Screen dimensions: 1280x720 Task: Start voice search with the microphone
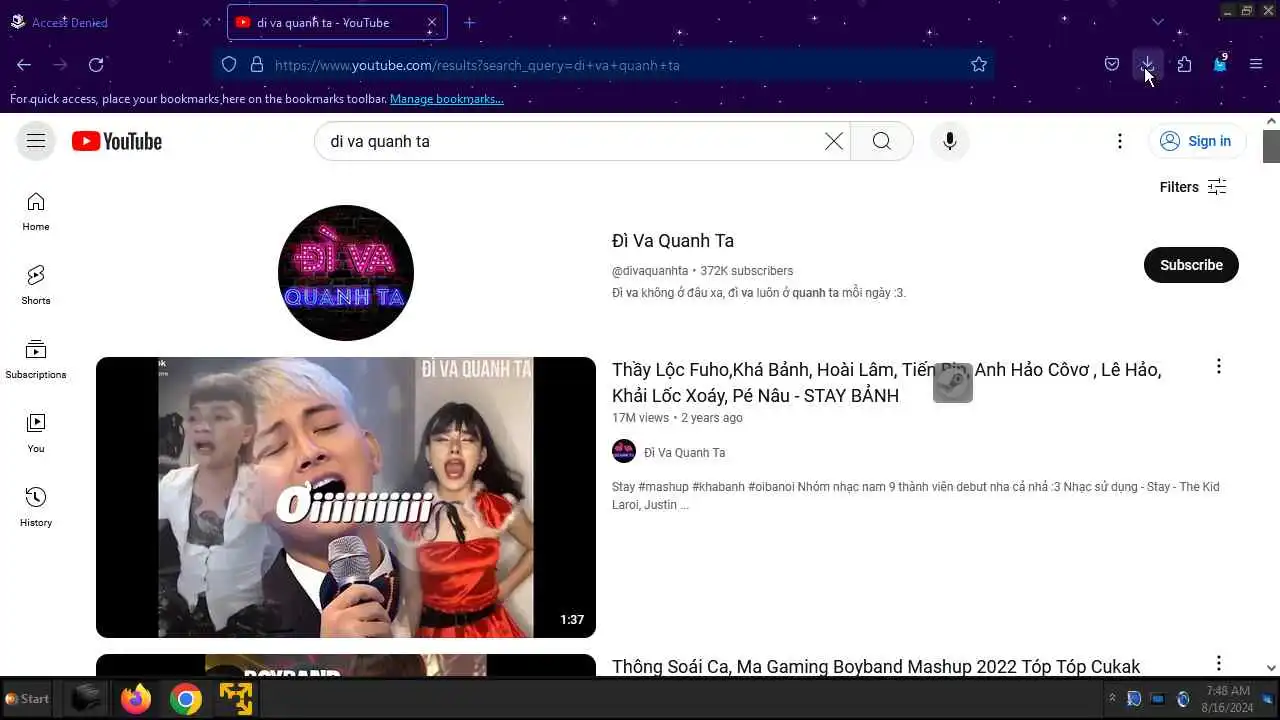coord(950,141)
